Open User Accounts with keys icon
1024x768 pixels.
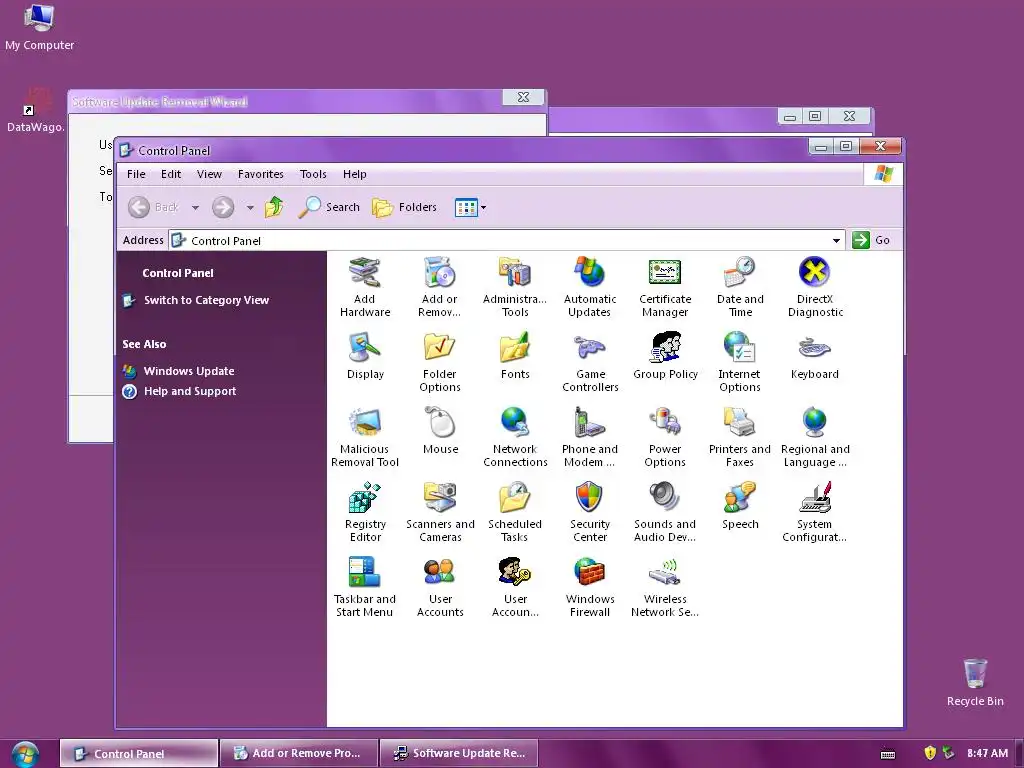pos(515,588)
